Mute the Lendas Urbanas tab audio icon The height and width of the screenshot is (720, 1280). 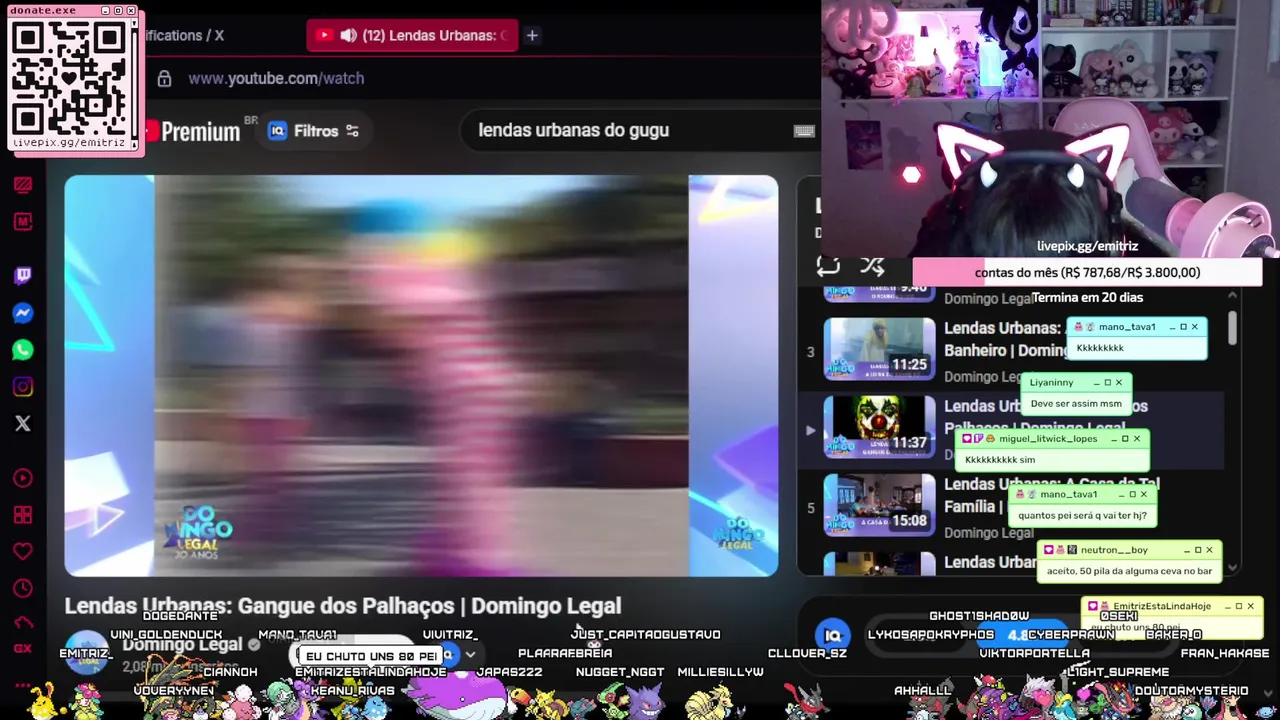pos(348,35)
